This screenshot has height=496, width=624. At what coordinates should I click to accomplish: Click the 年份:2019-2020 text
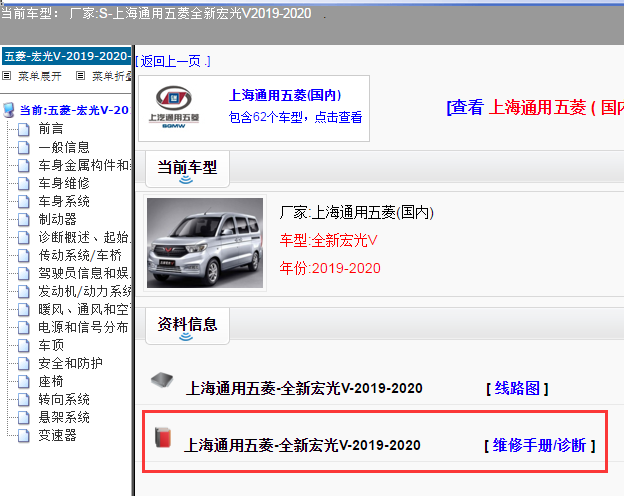pos(330,268)
